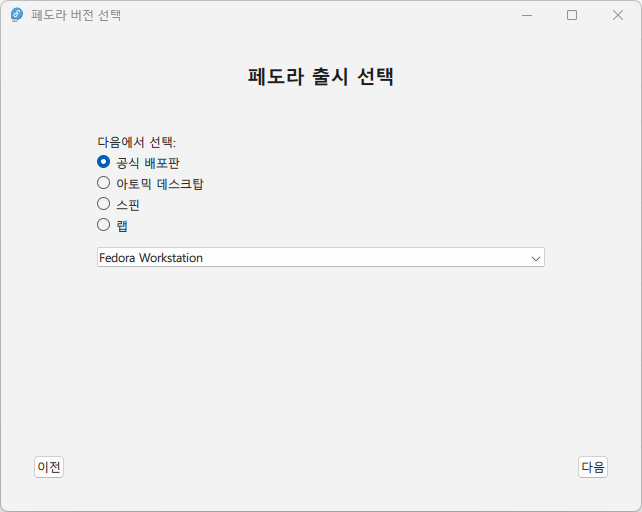Image resolution: width=642 pixels, height=512 pixels.
Task: Maximize the 페도라 버전 선택 window
Action: pyautogui.click(x=572, y=15)
